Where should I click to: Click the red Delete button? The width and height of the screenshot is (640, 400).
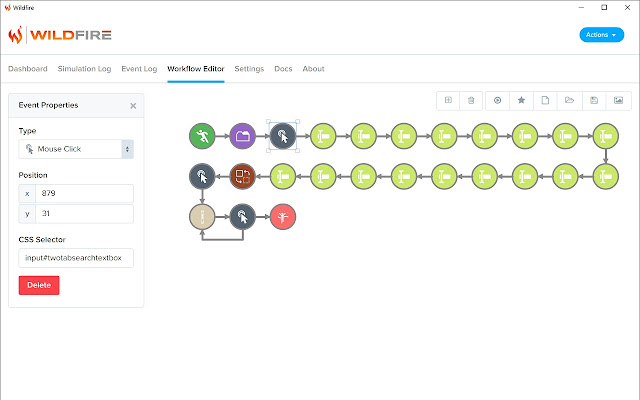click(39, 285)
